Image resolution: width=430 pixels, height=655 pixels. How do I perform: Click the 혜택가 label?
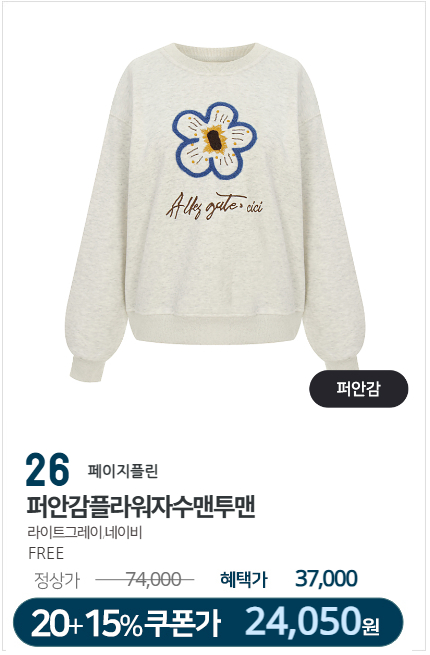point(244,580)
